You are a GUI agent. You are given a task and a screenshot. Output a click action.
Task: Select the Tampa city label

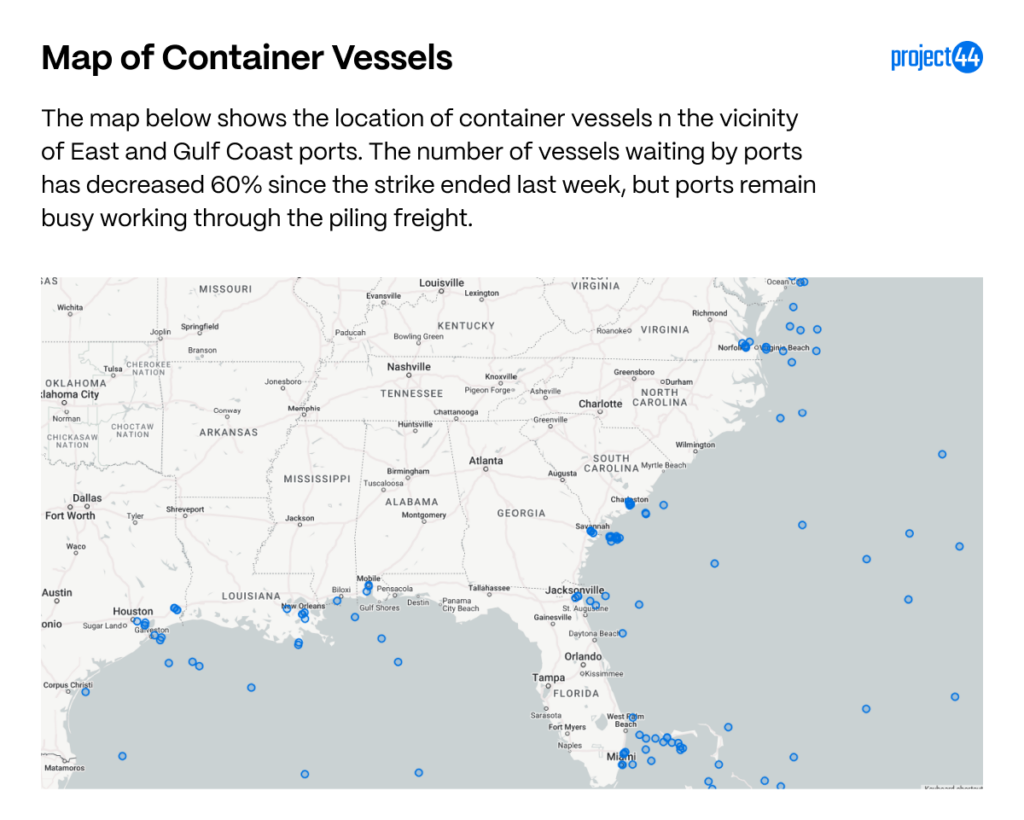tap(548, 678)
